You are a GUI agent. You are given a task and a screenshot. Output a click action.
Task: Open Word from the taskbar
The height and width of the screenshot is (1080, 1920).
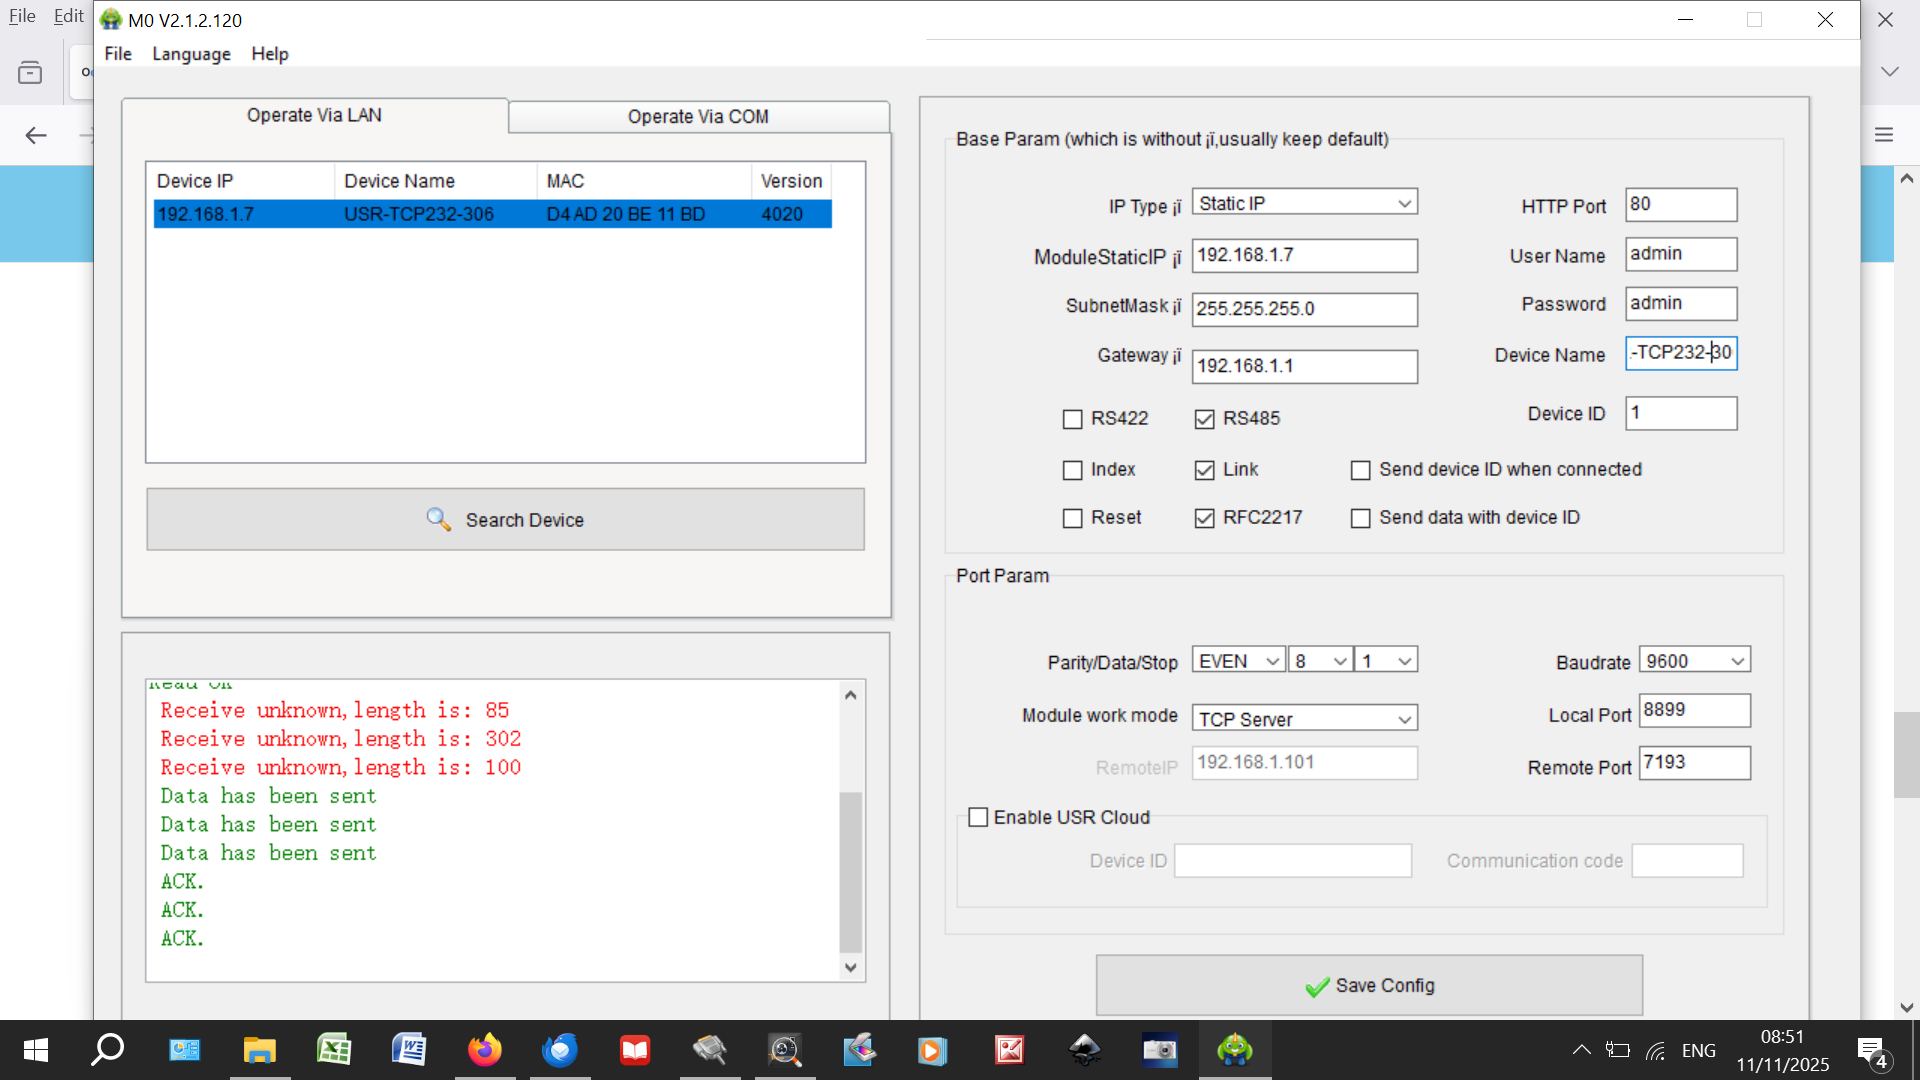tap(409, 1050)
